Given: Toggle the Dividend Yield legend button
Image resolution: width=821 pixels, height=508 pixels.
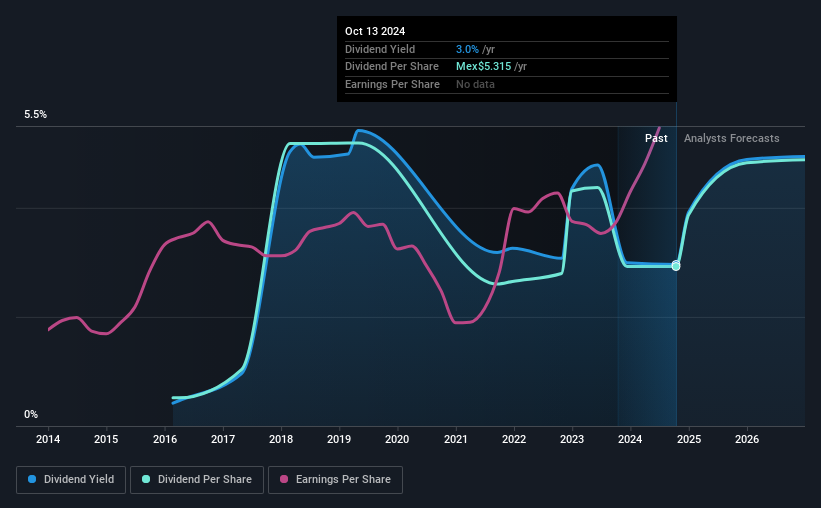Looking at the screenshot, I should [71, 480].
